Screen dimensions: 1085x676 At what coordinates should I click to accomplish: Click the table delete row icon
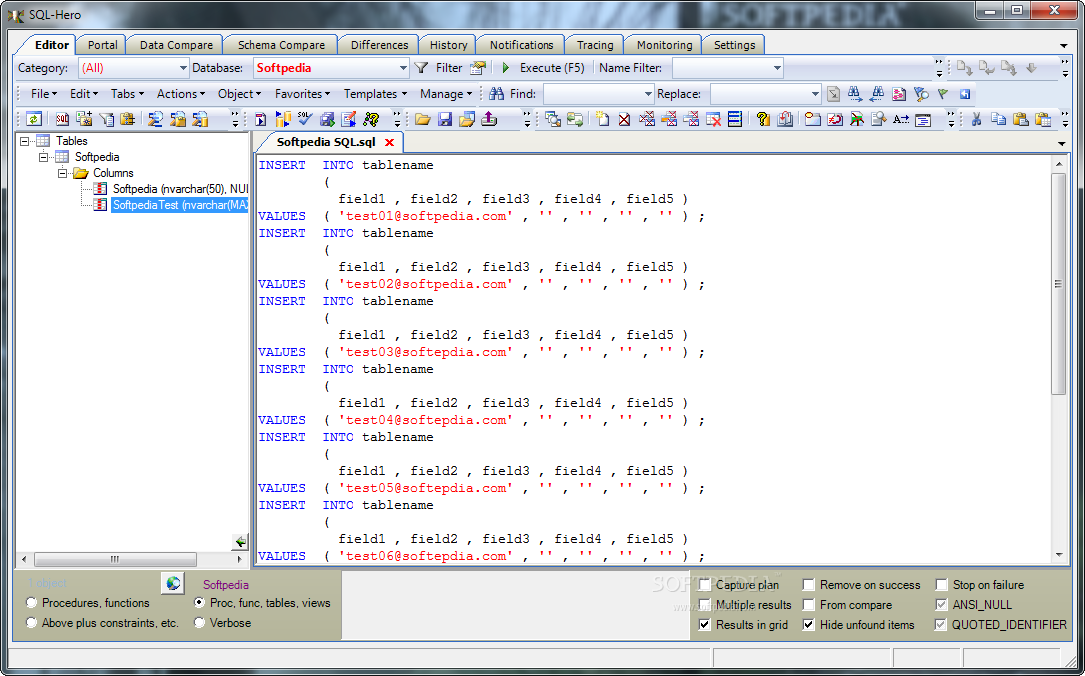[713, 119]
